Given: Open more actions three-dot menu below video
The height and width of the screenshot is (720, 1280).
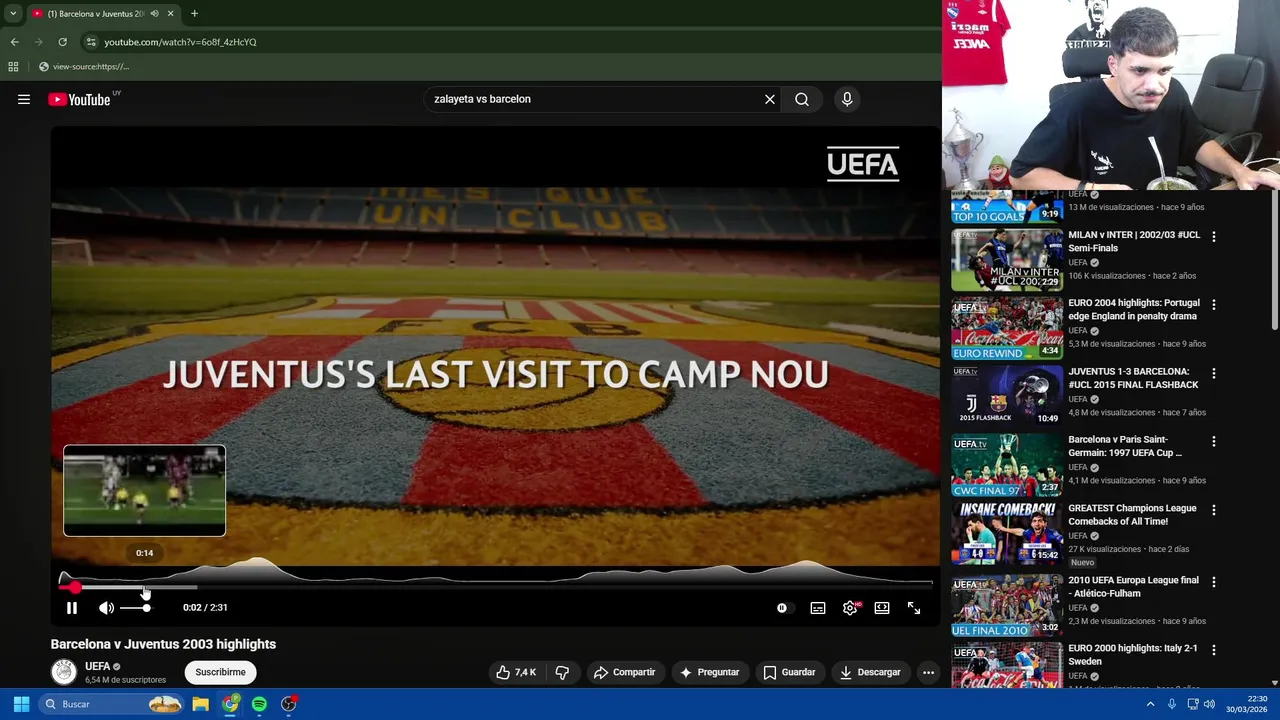Looking at the screenshot, I should click(x=928, y=672).
